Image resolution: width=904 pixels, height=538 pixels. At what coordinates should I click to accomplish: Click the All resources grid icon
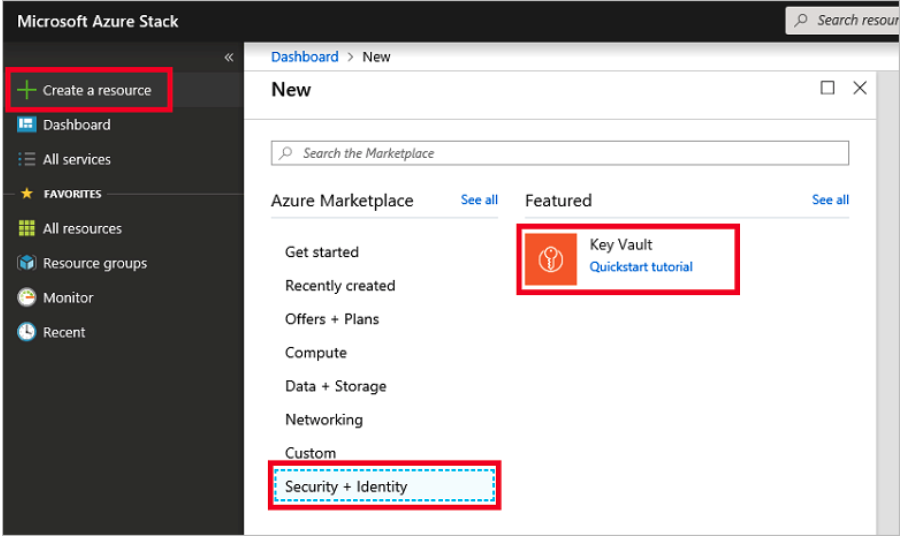tap(27, 229)
